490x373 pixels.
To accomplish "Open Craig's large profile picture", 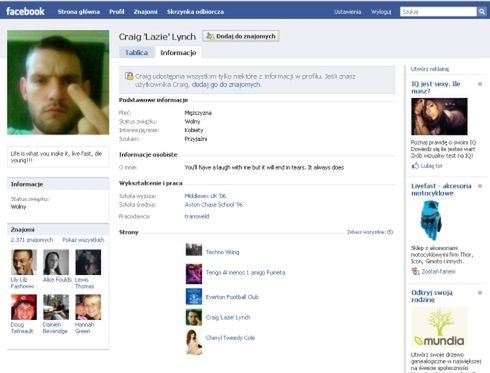I will [58, 82].
